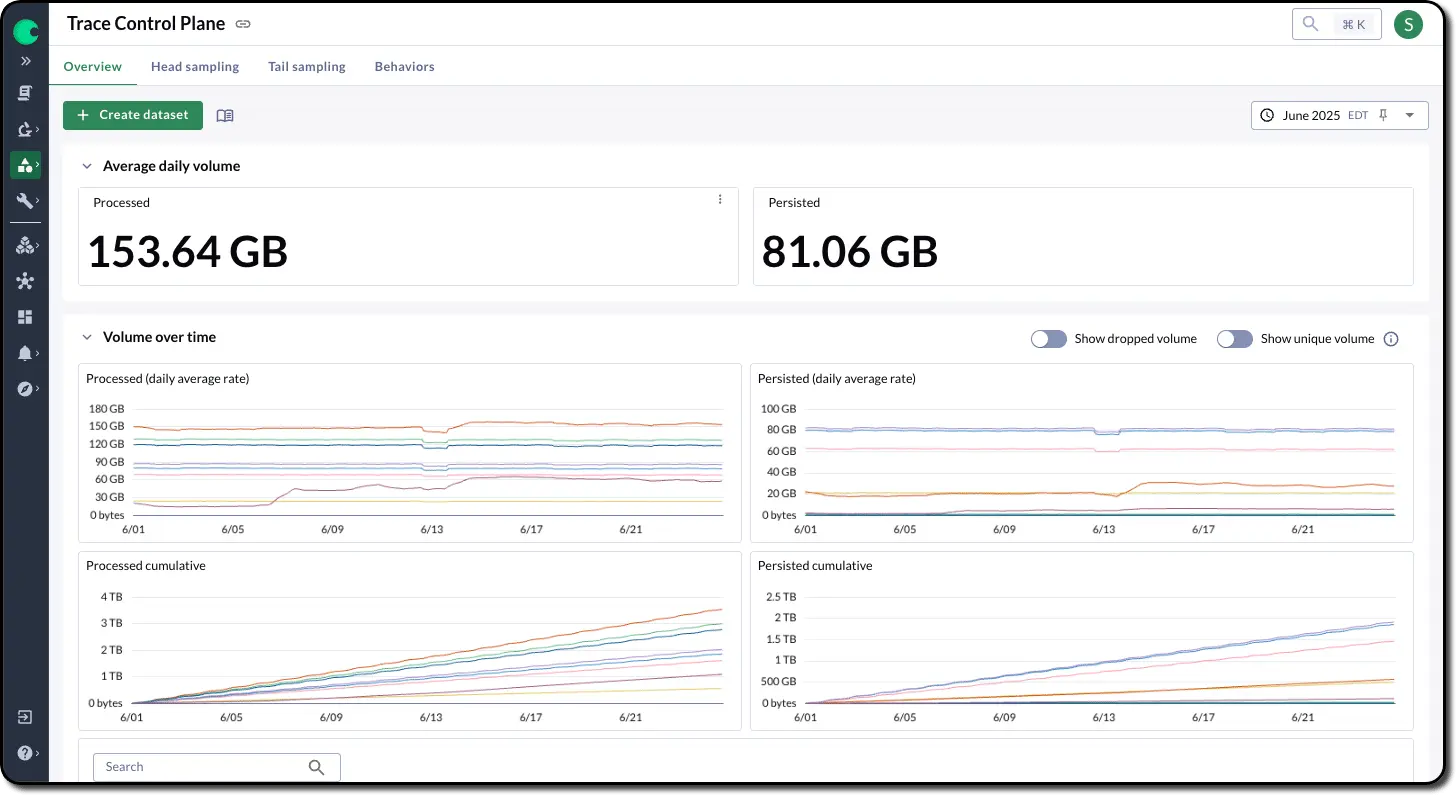Click the copy link icon beside page title

tap(243, 24)
